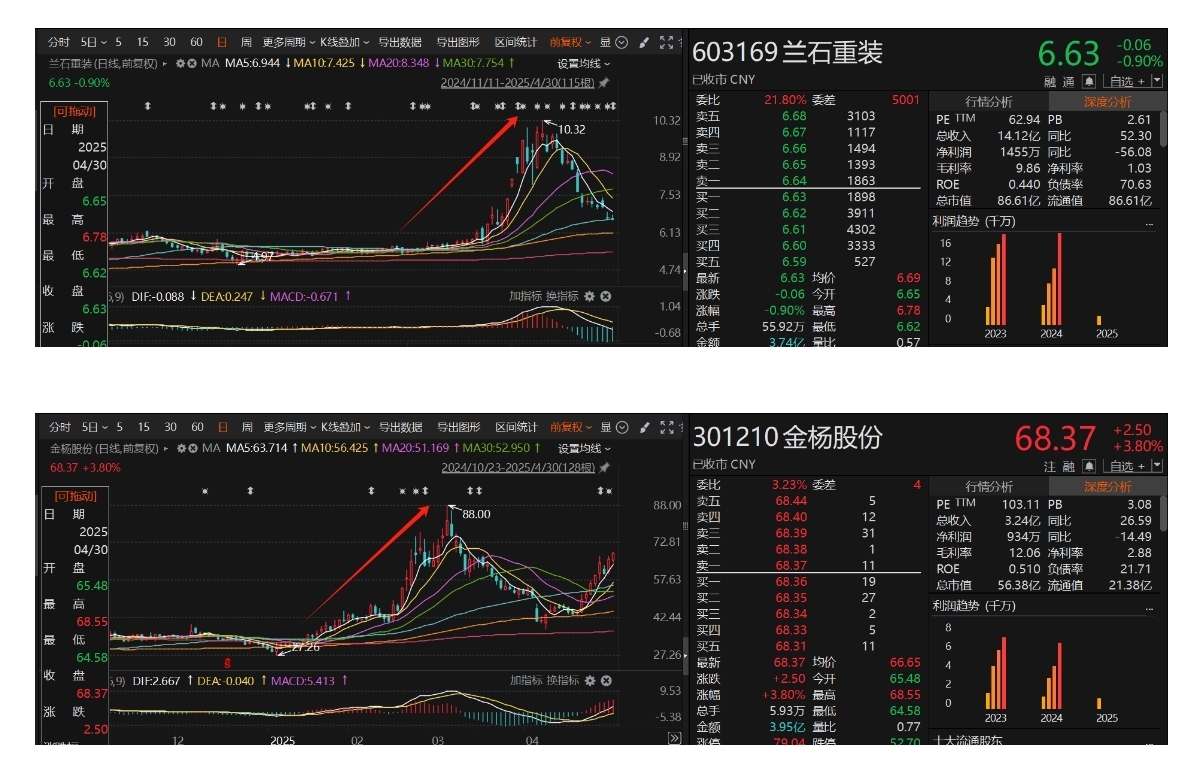Switch to 行情分析 tab for 金杨股份

pos(988,486)
